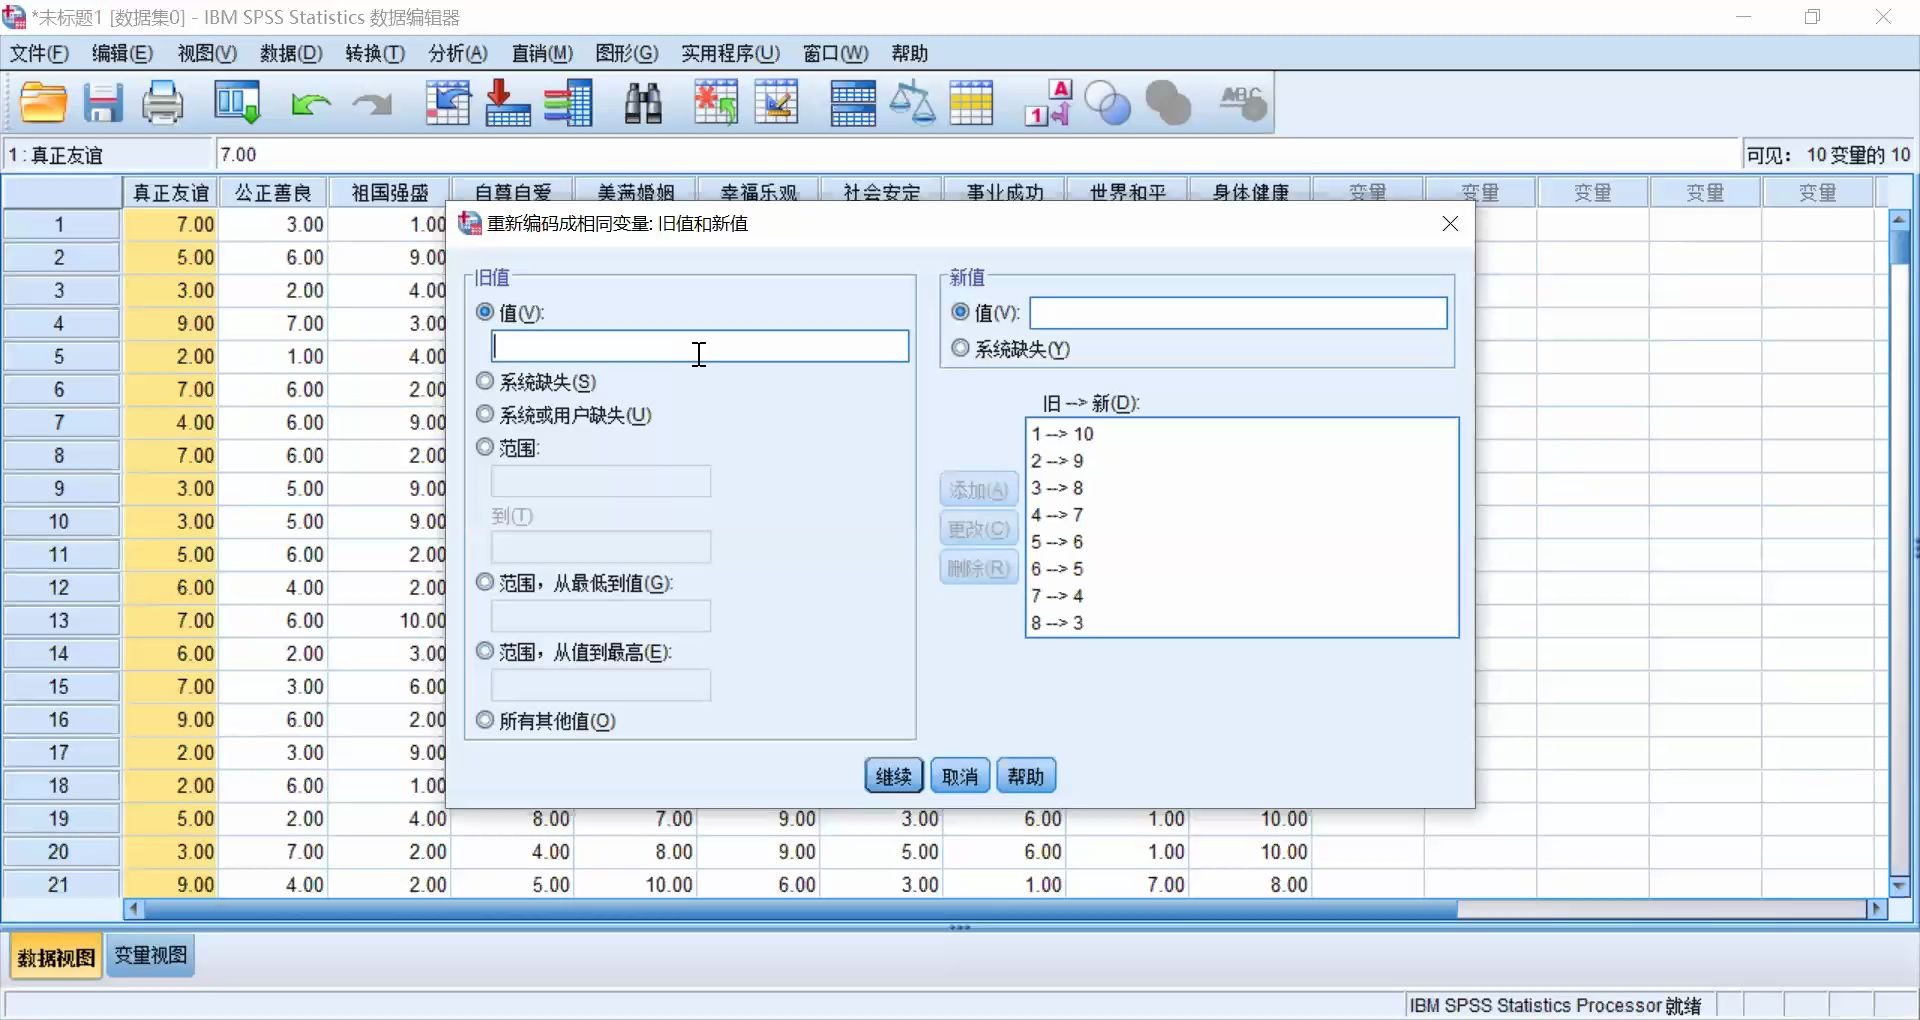
Task: Select the 范围 range radio button
Action: tap(485, 447)
